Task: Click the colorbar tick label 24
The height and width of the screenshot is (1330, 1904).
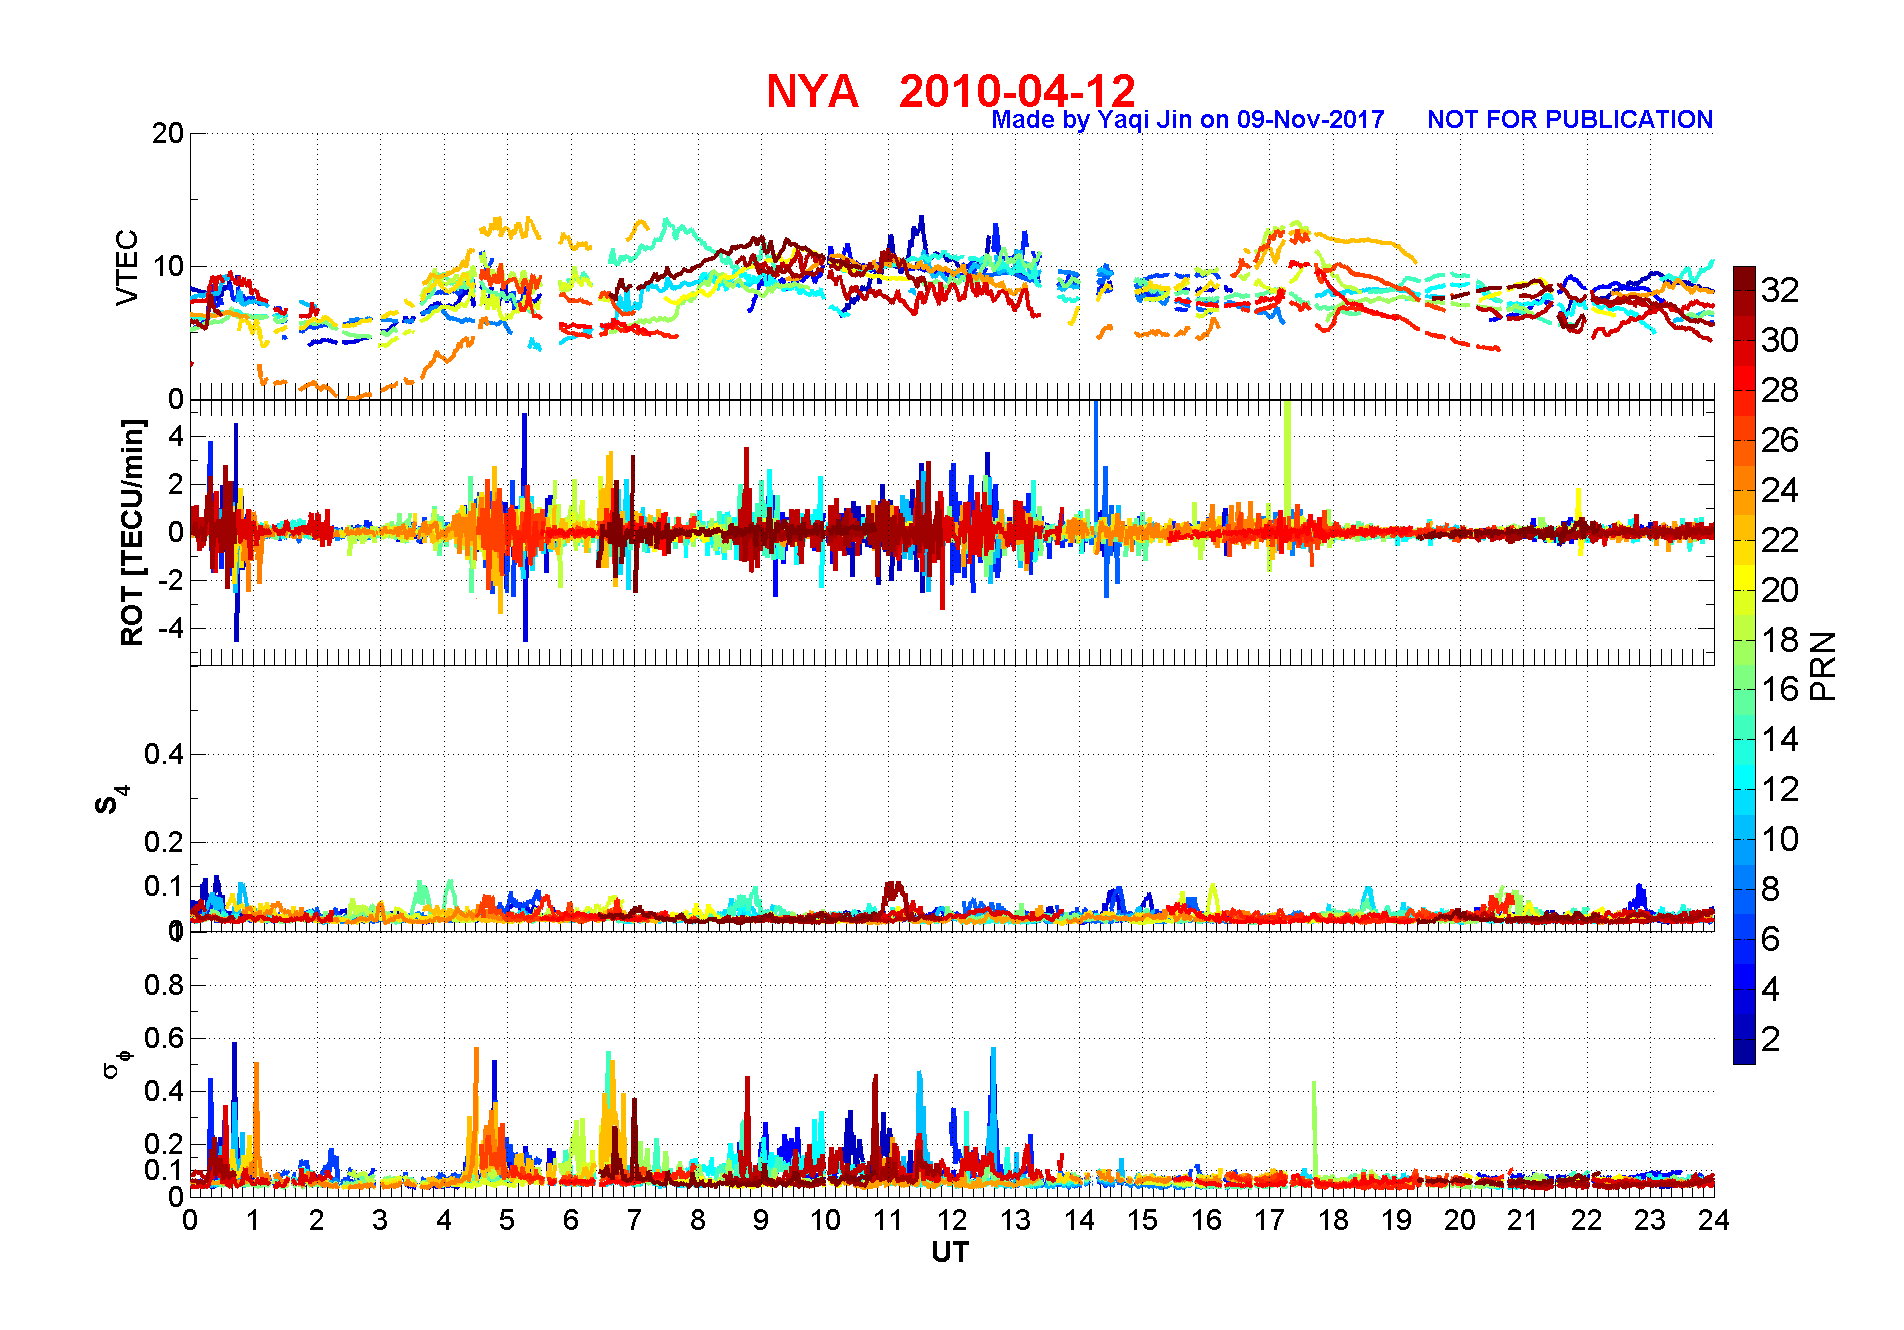Action: pyautogui.click(x=1779, y=490)
